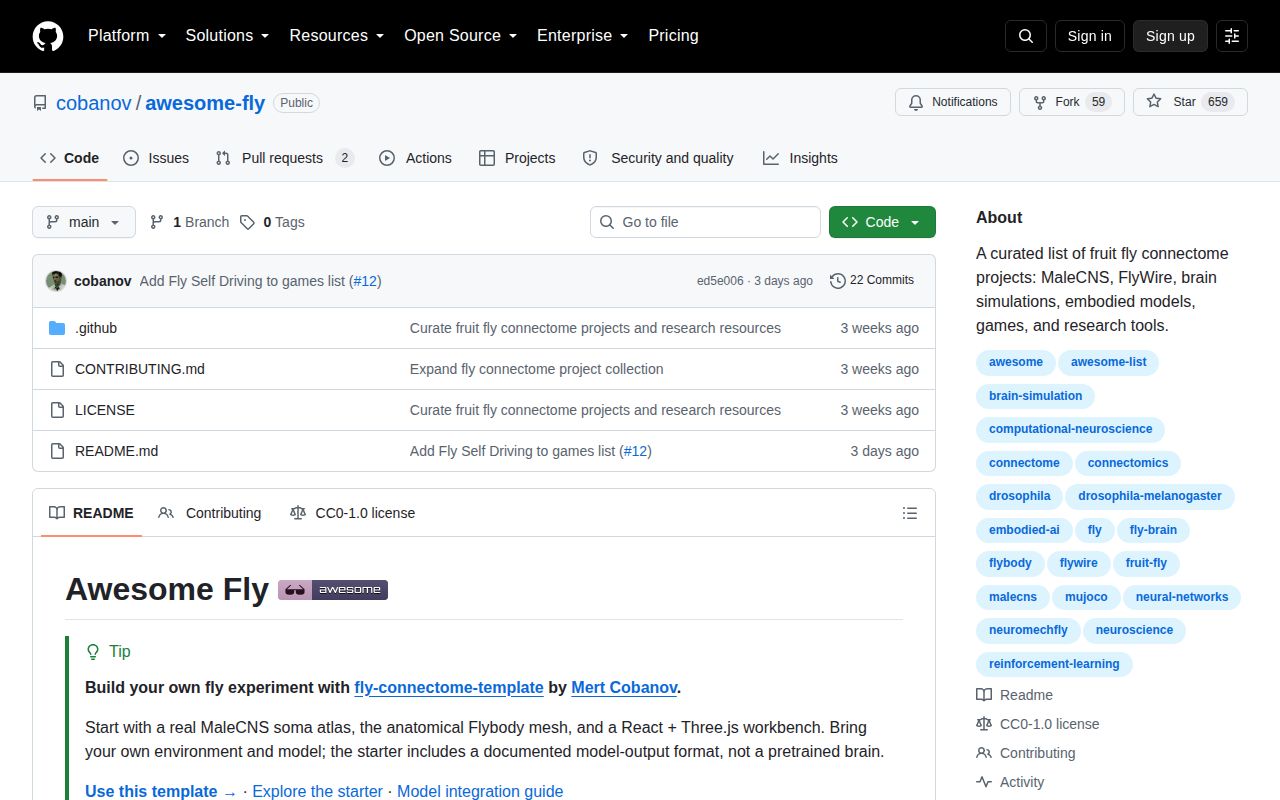Fork the awesome-fly repository
Screen dimensions: 1280x800
pos(1072,102)
